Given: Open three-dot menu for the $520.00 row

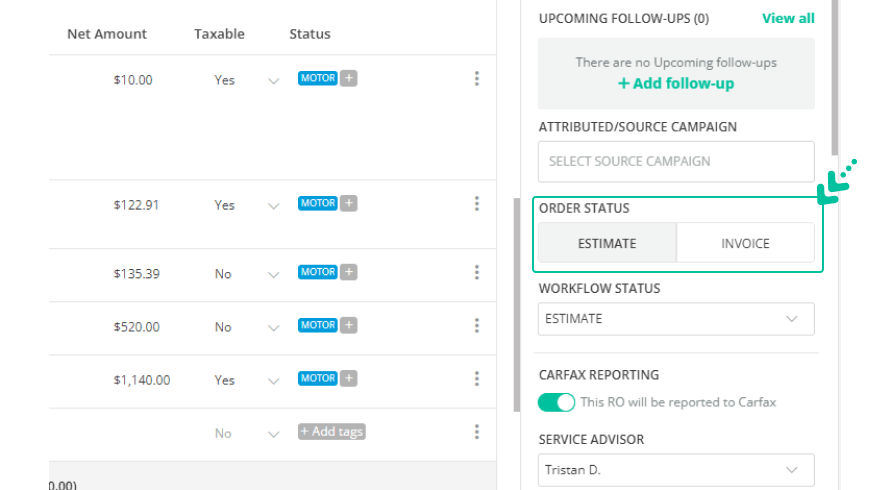Looking at the screenshot, I should coord(477,326).
